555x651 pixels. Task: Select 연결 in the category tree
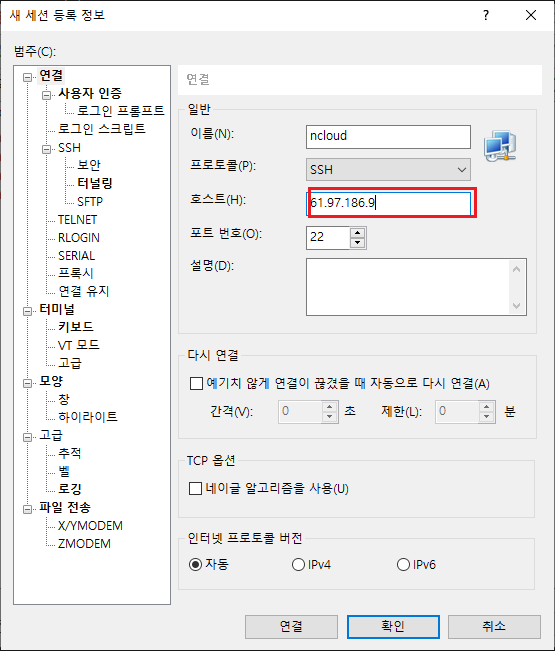click(x=51, y=76)
